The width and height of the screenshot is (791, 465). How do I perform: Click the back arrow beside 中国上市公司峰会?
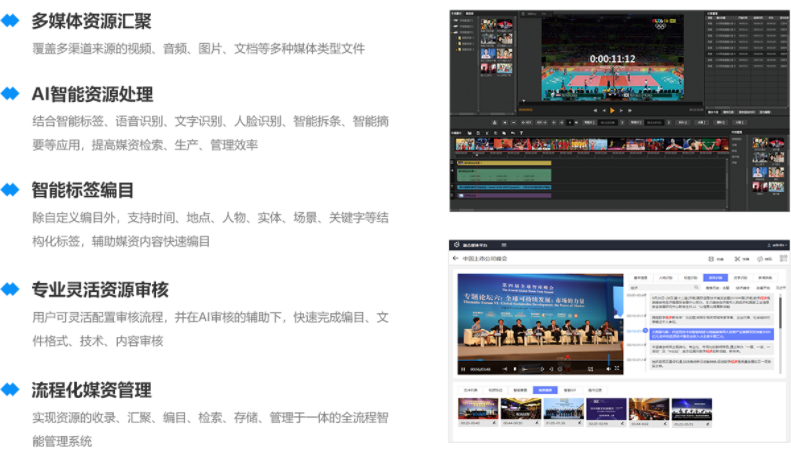456,259
